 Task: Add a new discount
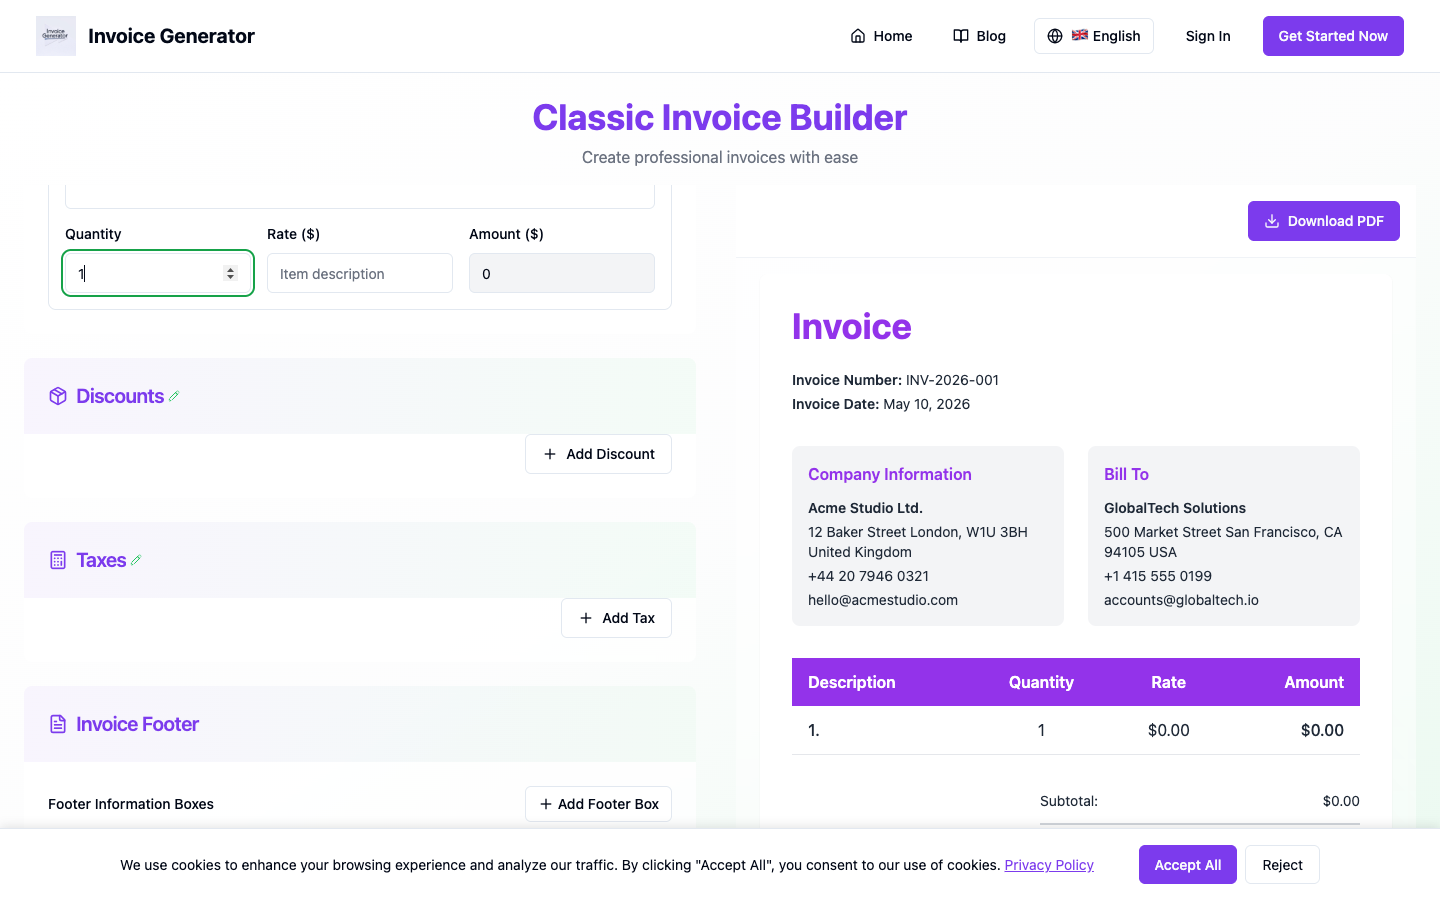click(x=598, y=454)
